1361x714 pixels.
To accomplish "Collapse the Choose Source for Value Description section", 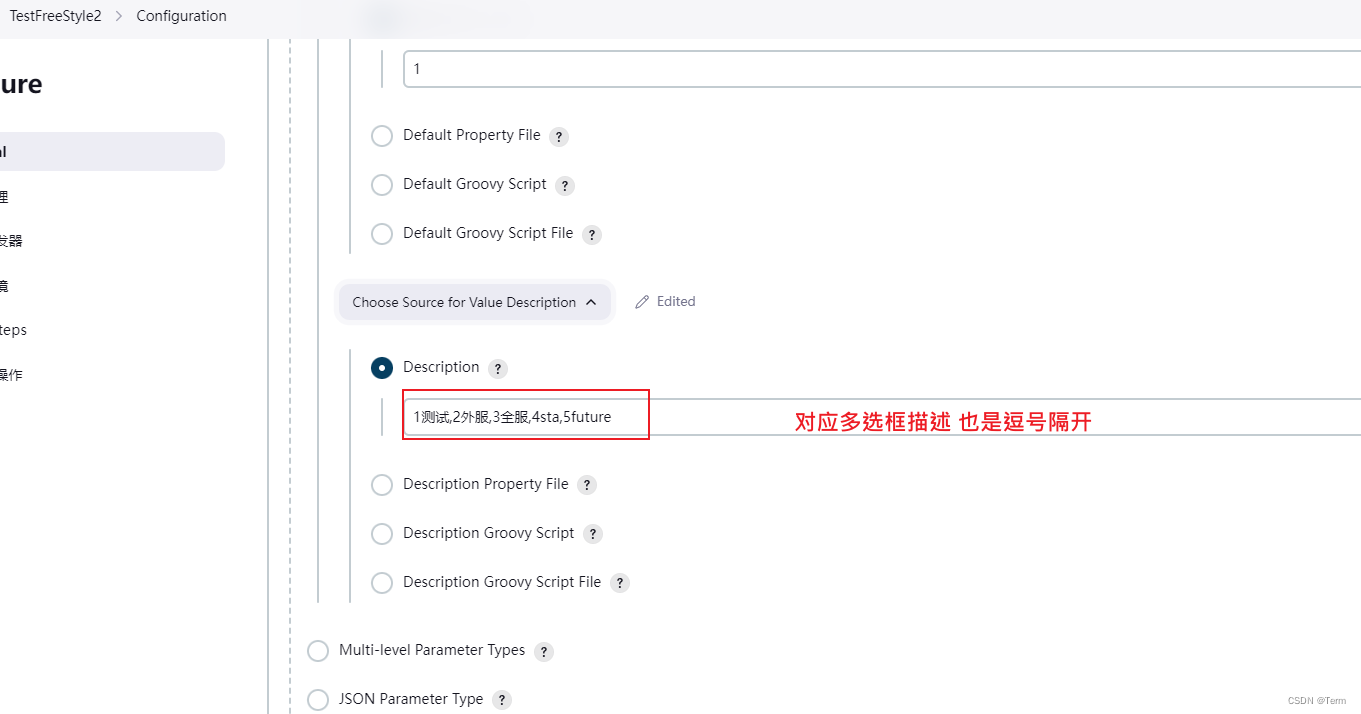I will pyautogui.click(x=474, y=301).
